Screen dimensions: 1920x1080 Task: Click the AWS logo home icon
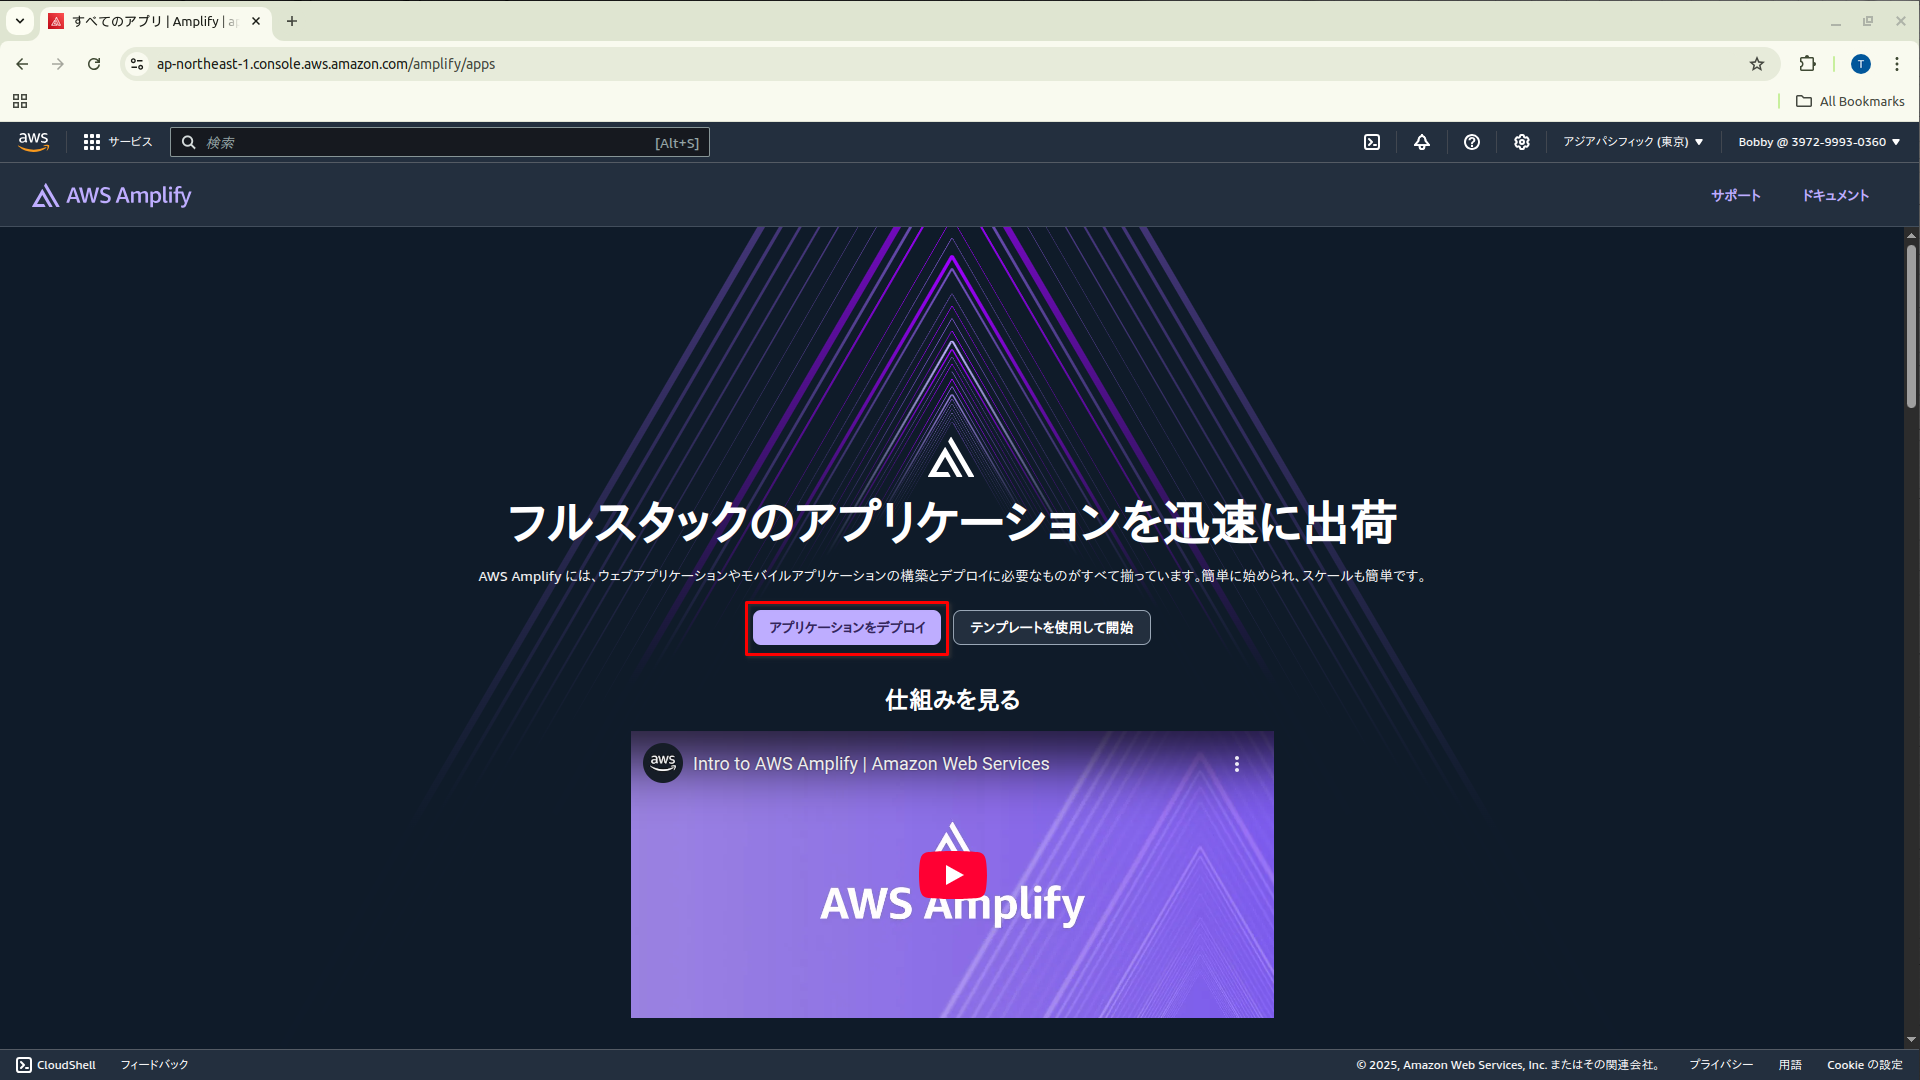pos(34,142)
